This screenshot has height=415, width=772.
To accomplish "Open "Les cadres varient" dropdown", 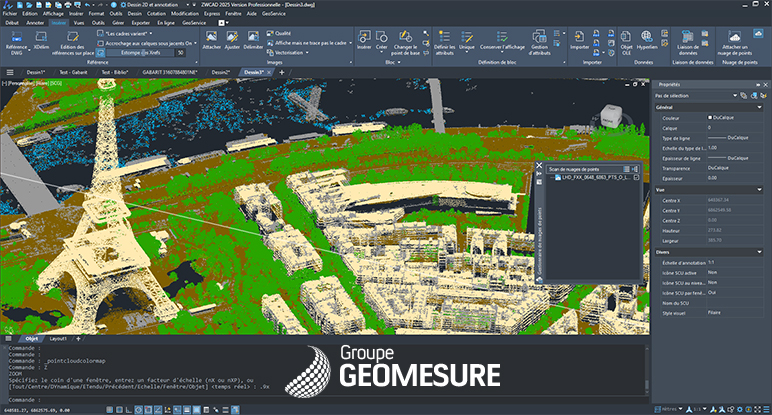I will (x=151, y=33).
